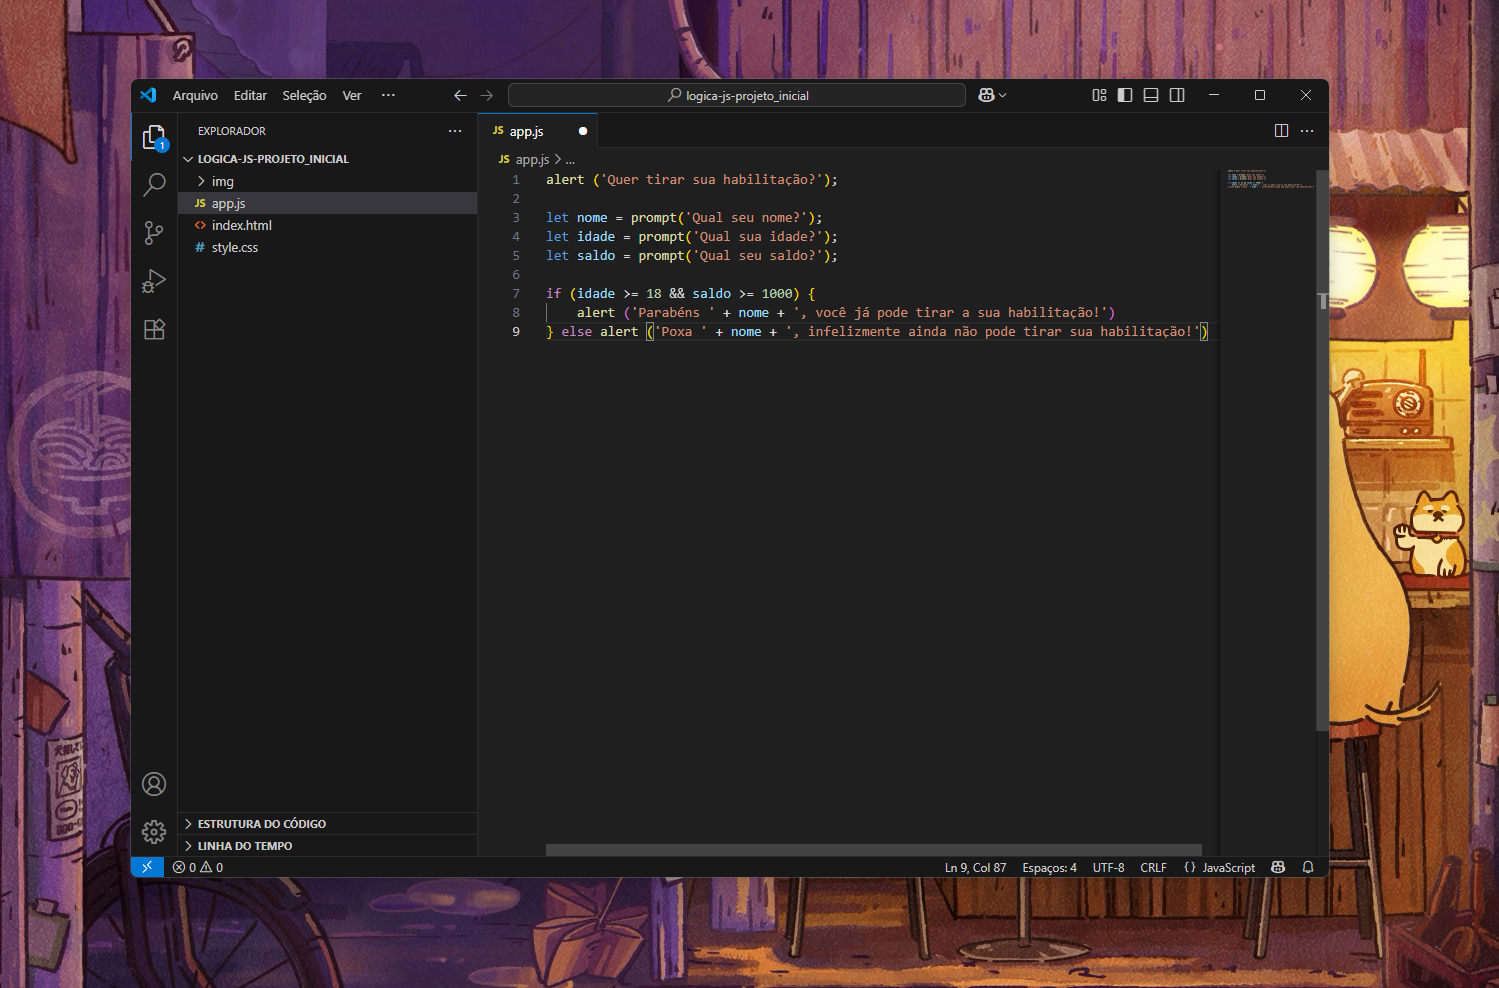1499x988 pixels.
Task: Expand breadcrumb chevron after app.js
Action: tap(558, 159)
